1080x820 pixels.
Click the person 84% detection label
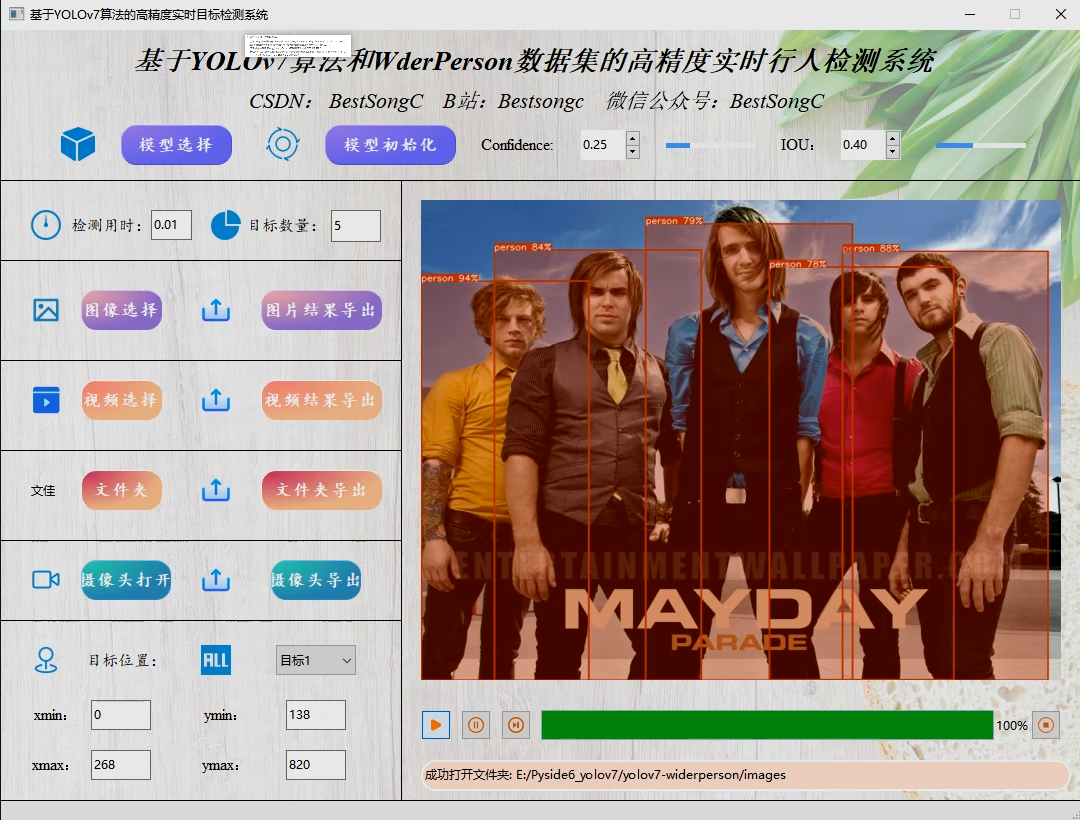[523, 246]
